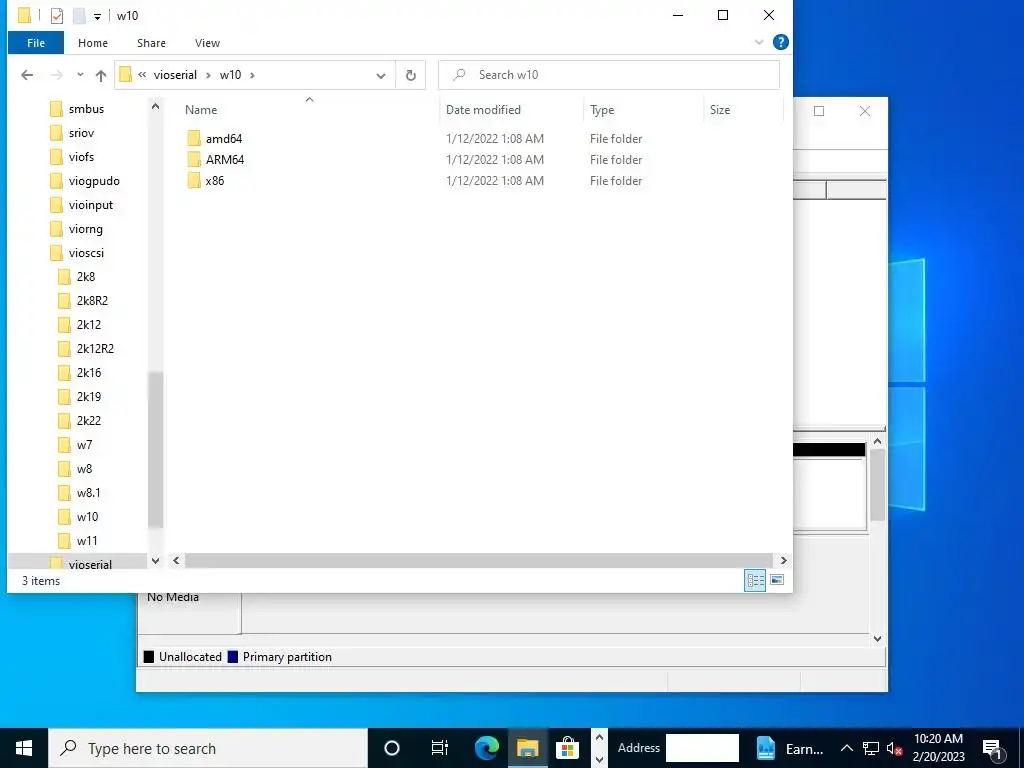Click w10 in the address breadcrumb
1024x768 pixels.
231,75
